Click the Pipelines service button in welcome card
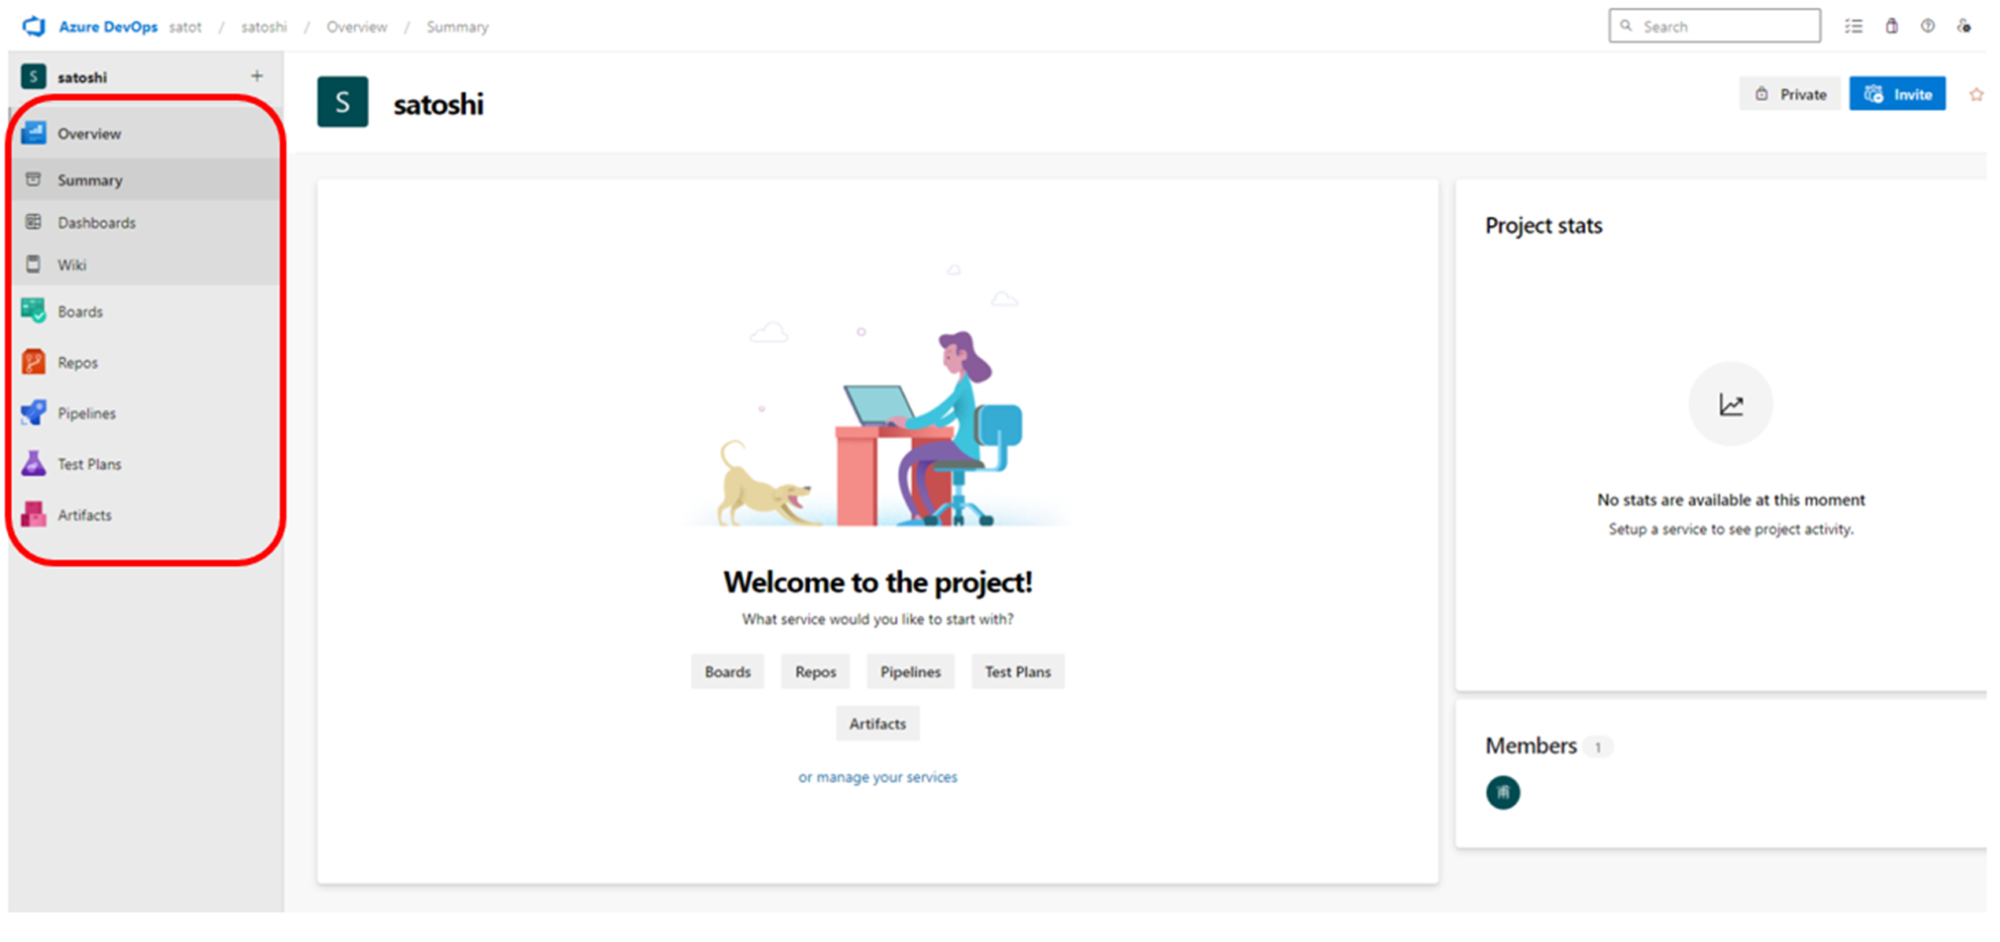The image size is (2000, 942). [910, 671]
